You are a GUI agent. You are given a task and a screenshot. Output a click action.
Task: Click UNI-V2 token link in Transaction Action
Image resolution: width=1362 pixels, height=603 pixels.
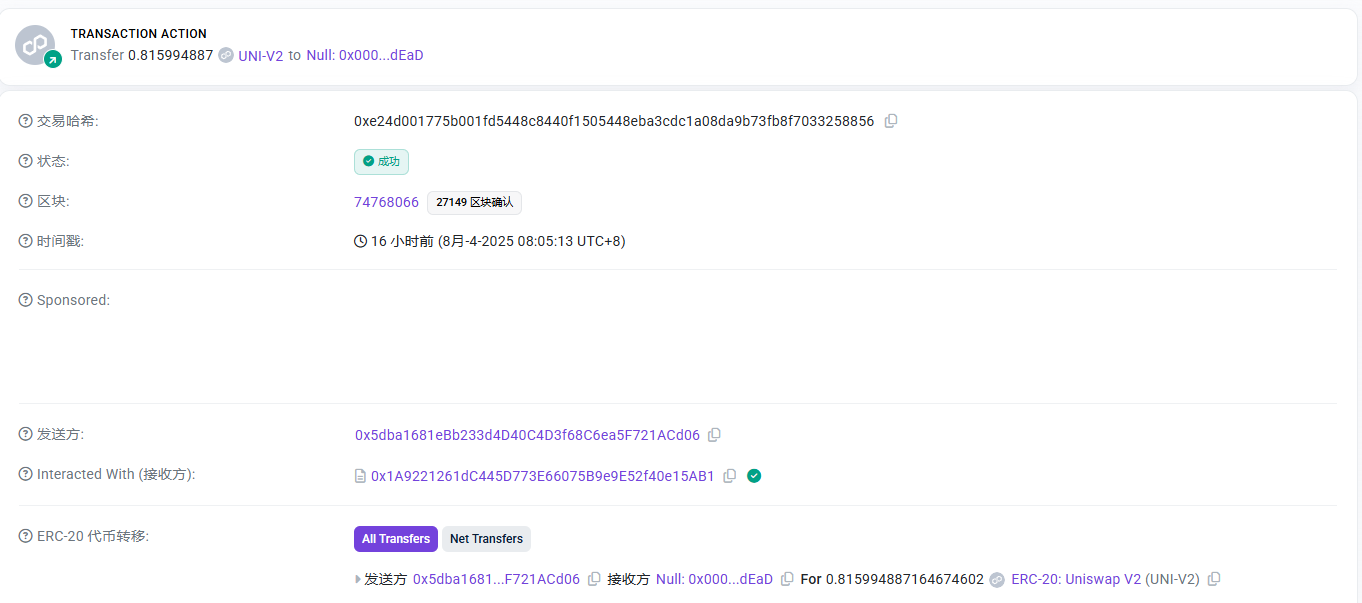[260, 55]
